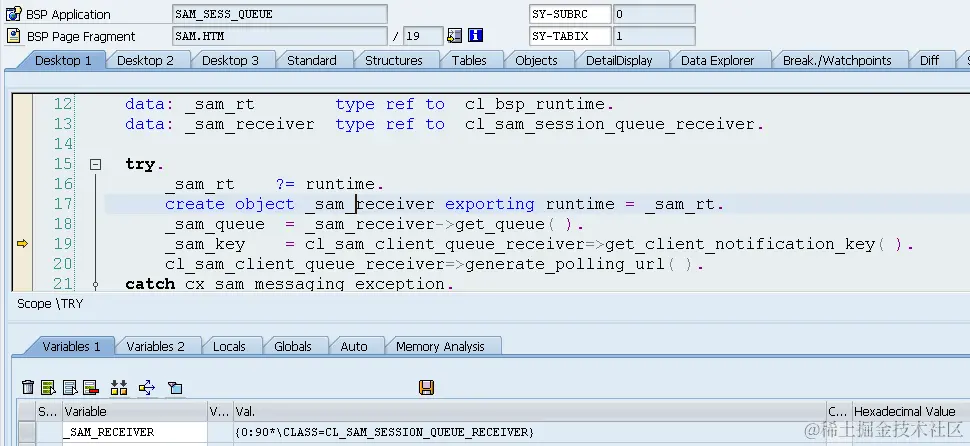
Task: Click the SY-TABIX field
Action: (x=570, y=36)
